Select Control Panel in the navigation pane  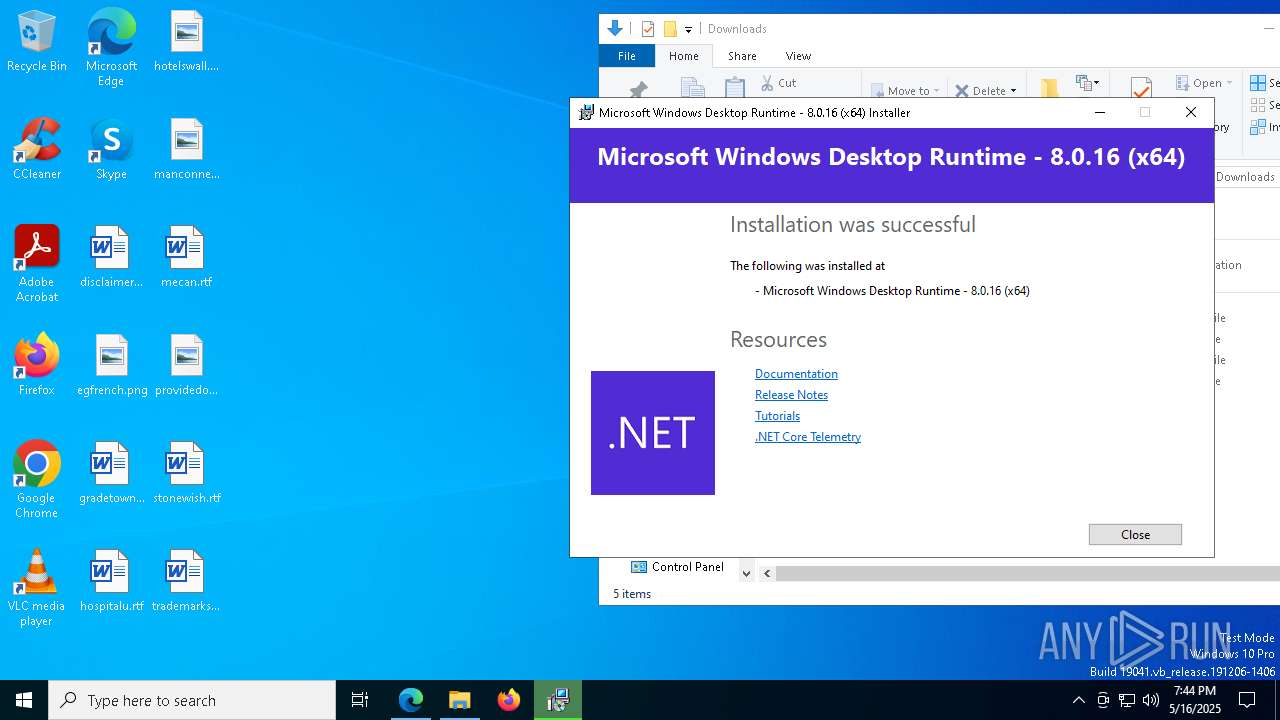click(x=677, y=567)
